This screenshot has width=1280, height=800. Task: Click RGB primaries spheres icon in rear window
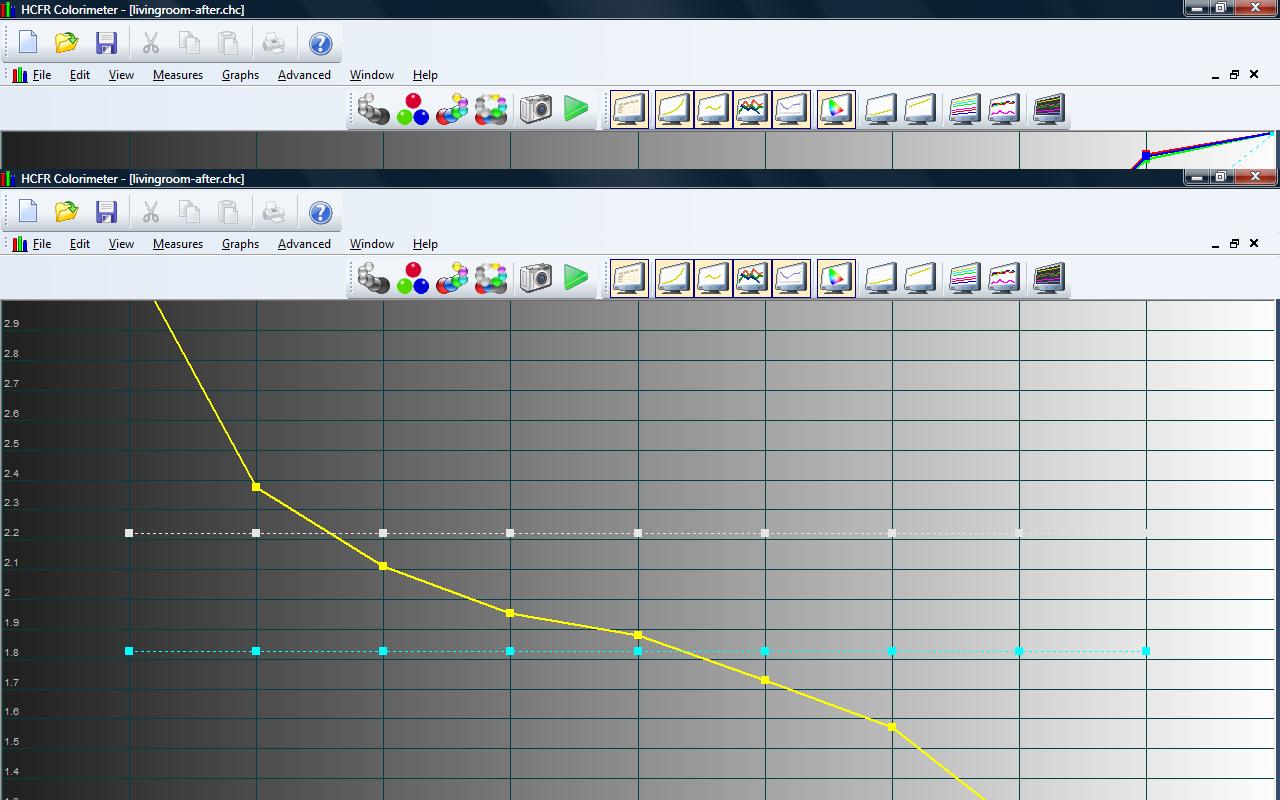(413, 109)
